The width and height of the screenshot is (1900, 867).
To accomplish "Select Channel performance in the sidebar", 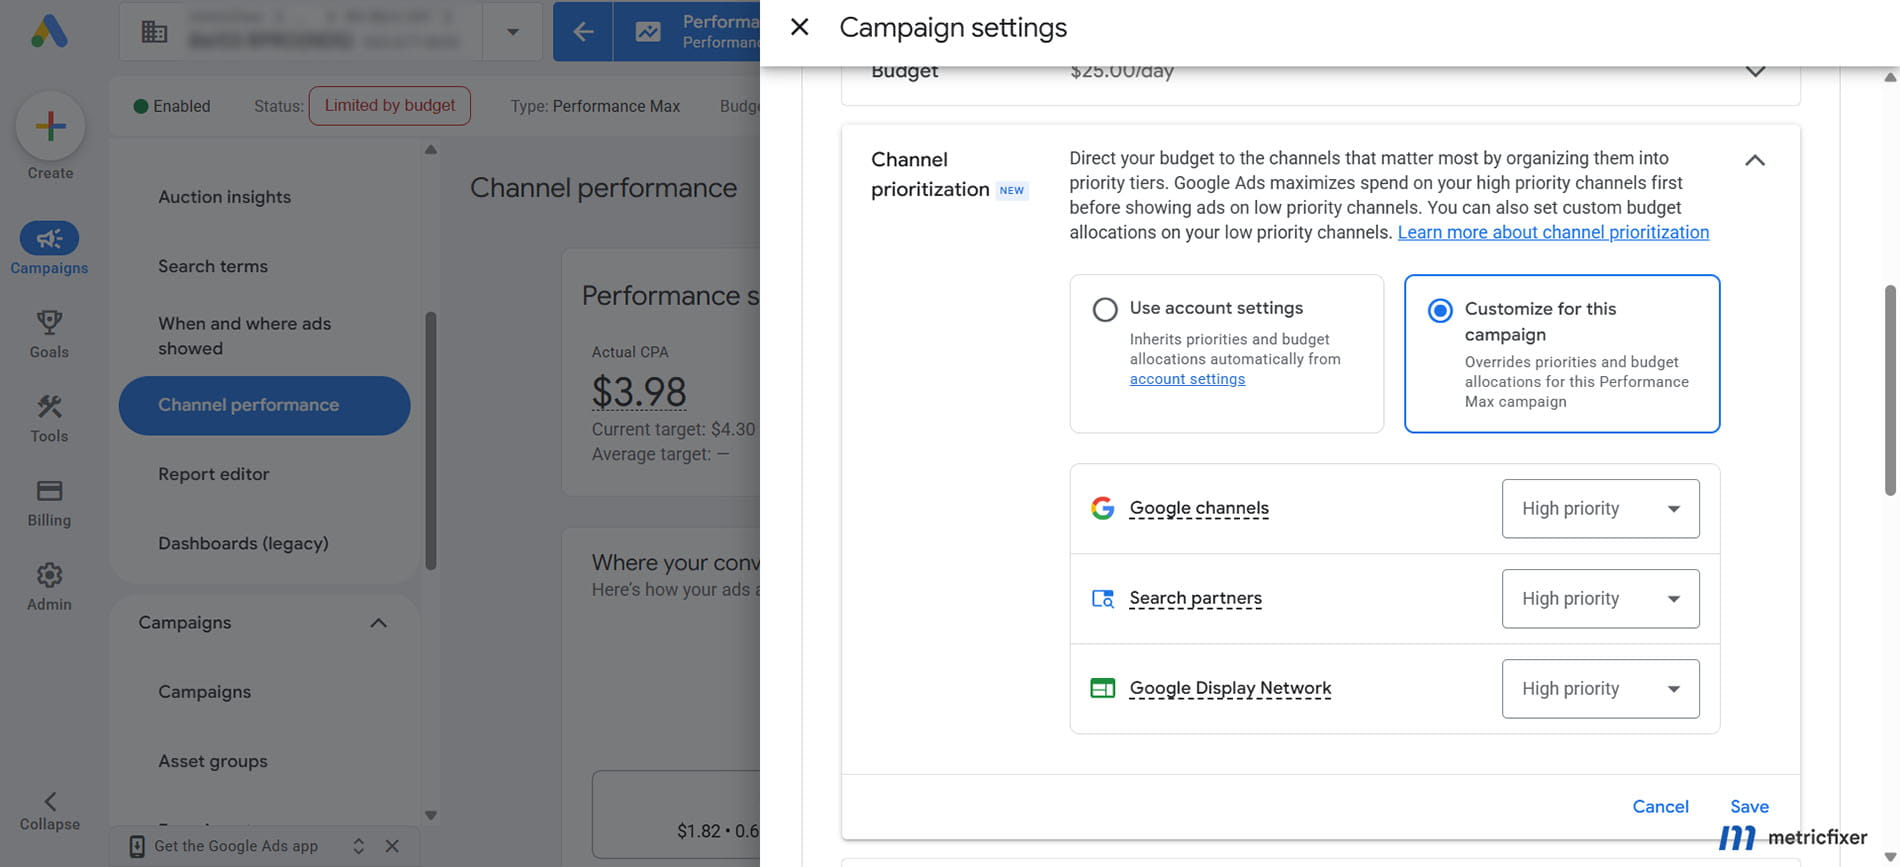I will (x=264, y=405).
